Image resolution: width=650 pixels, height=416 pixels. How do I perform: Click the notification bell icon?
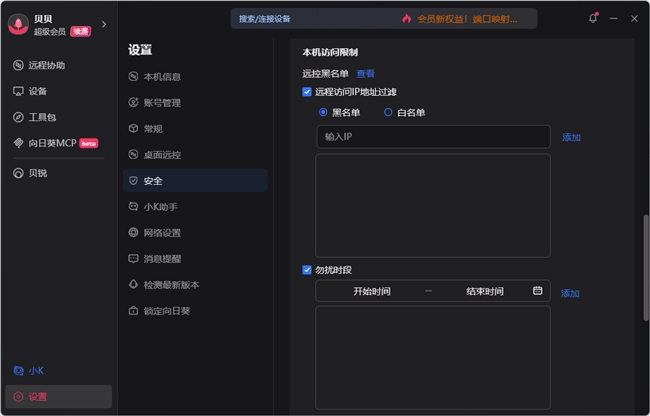pyautogui.click(x=594, y=18)
